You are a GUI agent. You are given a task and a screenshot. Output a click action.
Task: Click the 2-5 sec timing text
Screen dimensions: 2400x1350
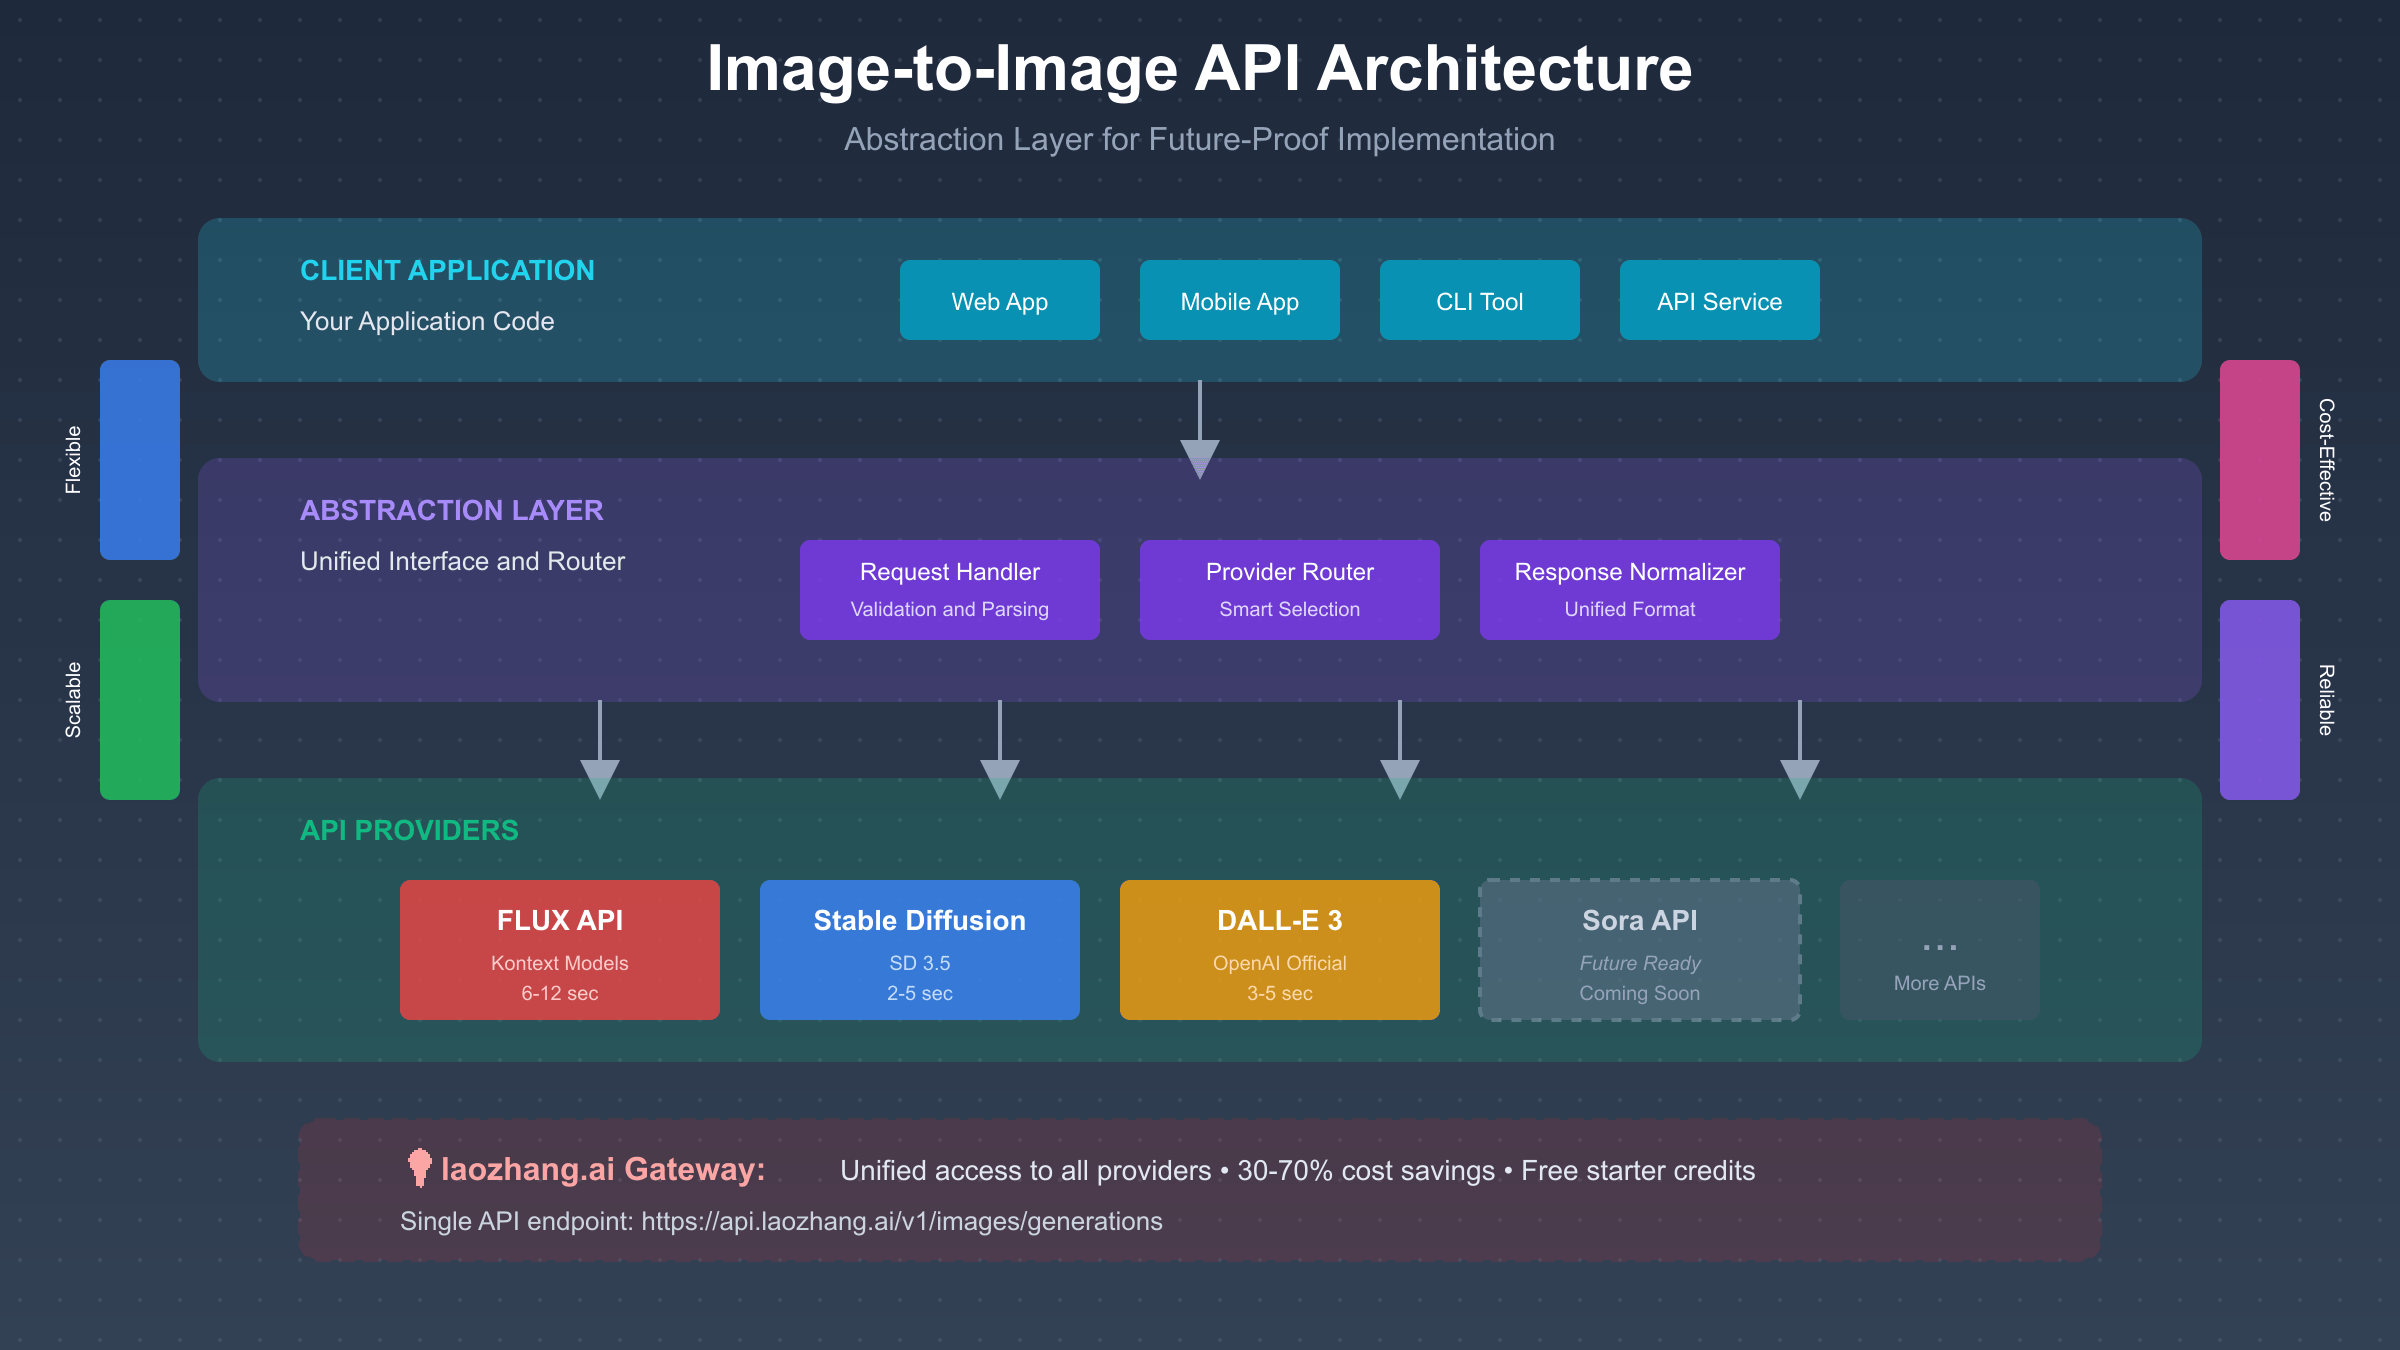coord(920,993)
